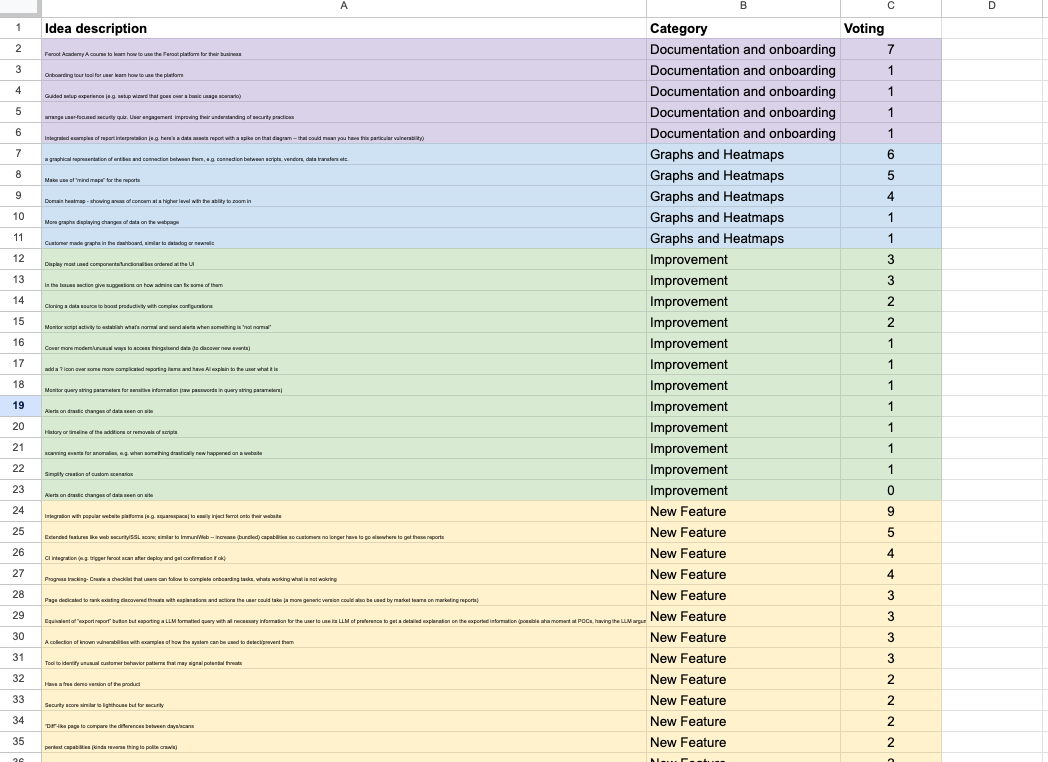Screen dimensions: 1048x762
Task: Select row 35 header
Action: (x=20, y=742)
